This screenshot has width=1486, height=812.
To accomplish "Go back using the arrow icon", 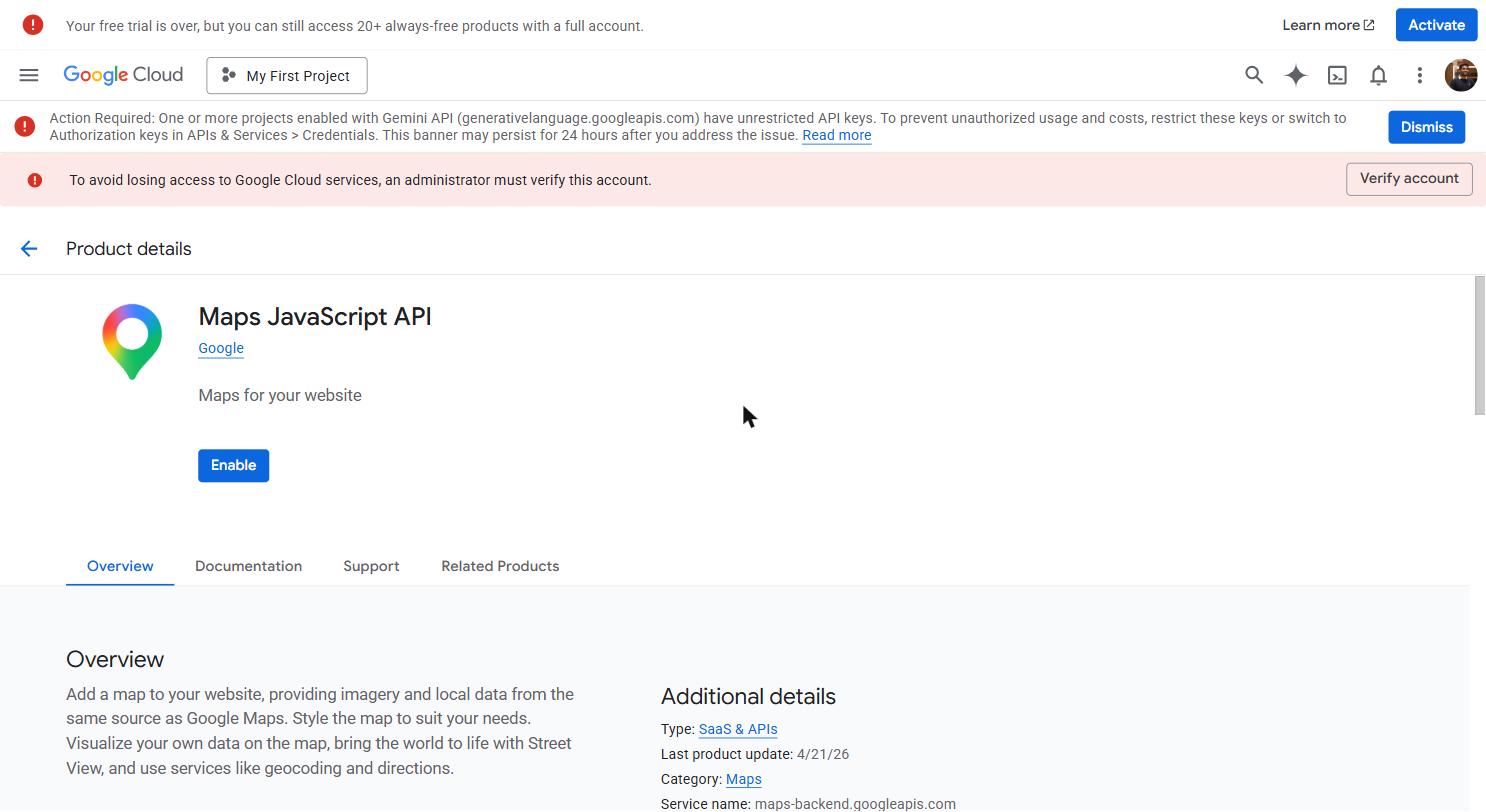I will click(x=29, y=249).
